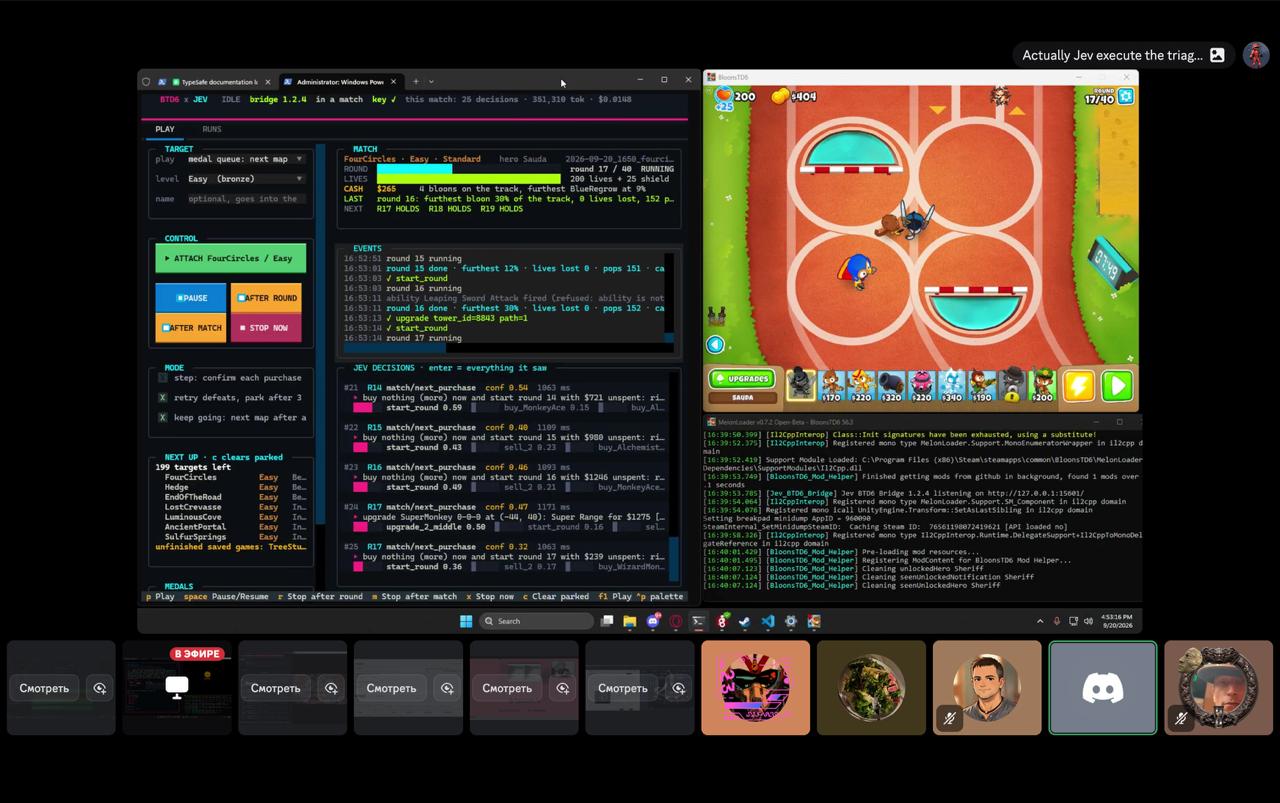This screenshot has height=803, width=1280.
Task: Click the STOP NOW button
Action: 266,328
